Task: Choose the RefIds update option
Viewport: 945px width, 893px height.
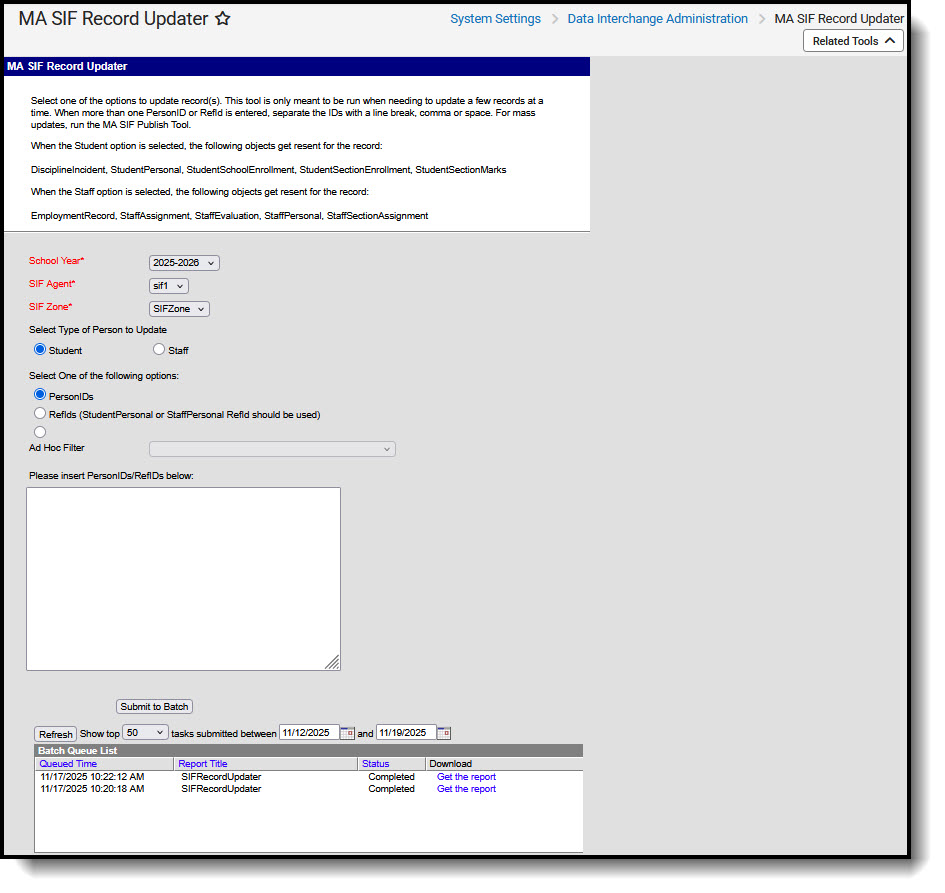Action: (x=39, y=413)
